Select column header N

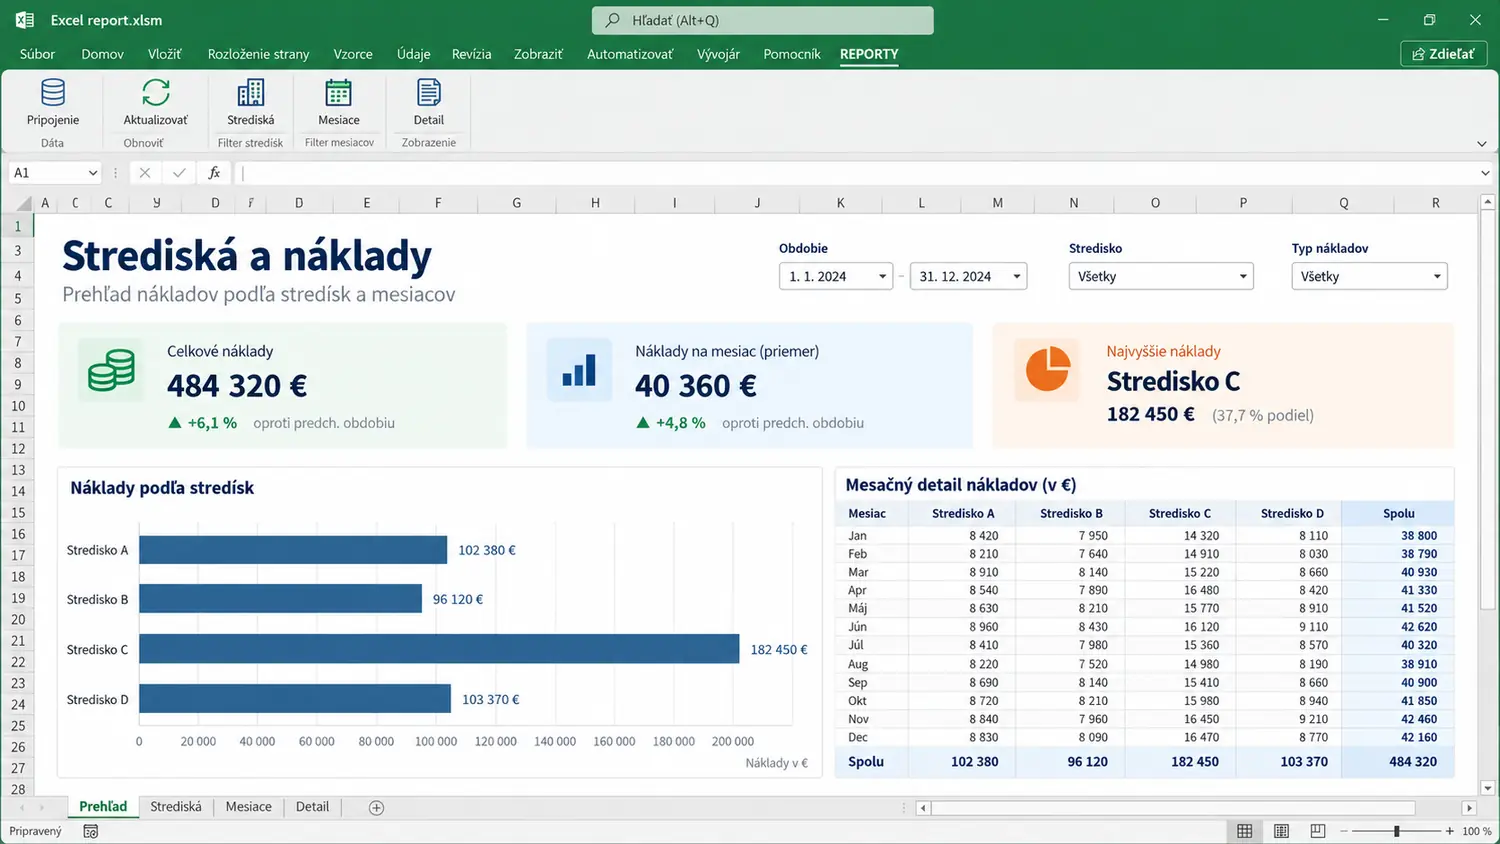pyautogui.click(x=1073, y=203)
